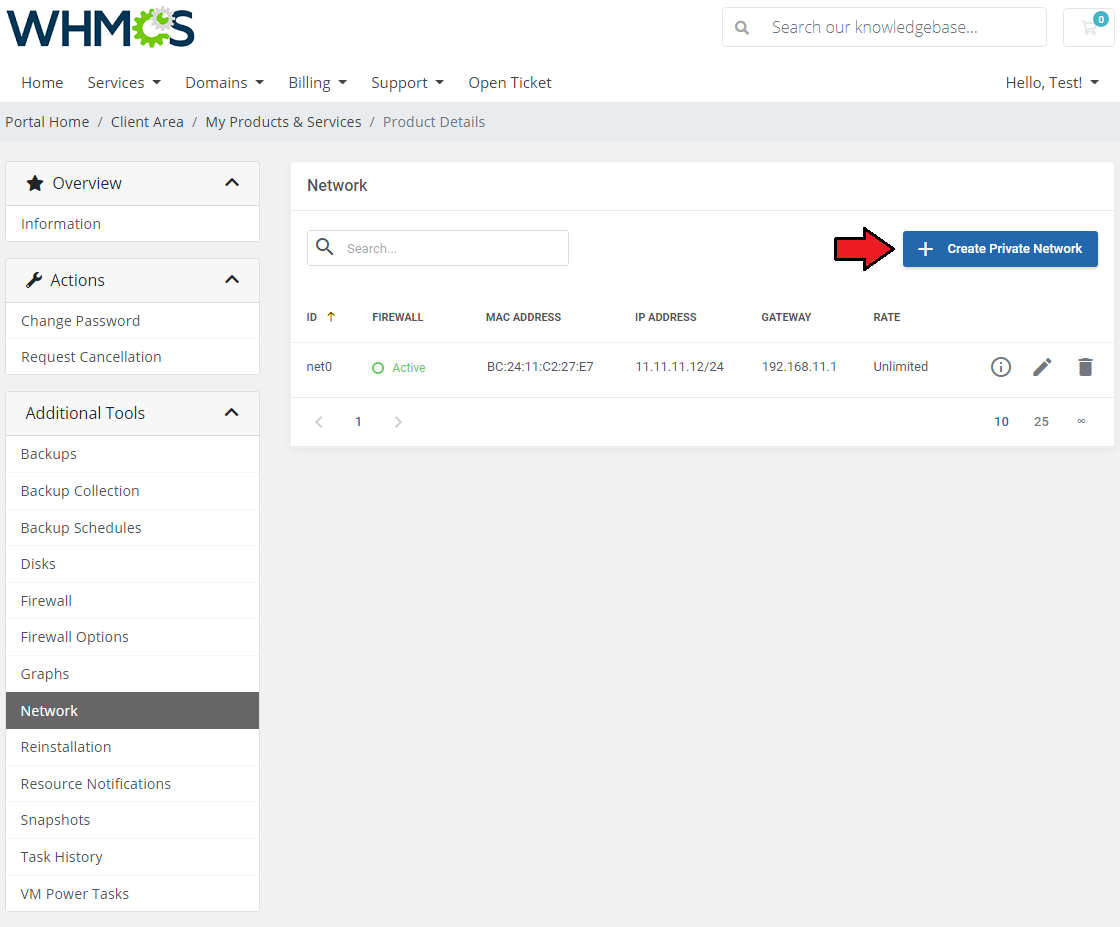Viewport: 1120px width, 927px height.
Task: Show 25 entries per page
Action: [1041, 422]
